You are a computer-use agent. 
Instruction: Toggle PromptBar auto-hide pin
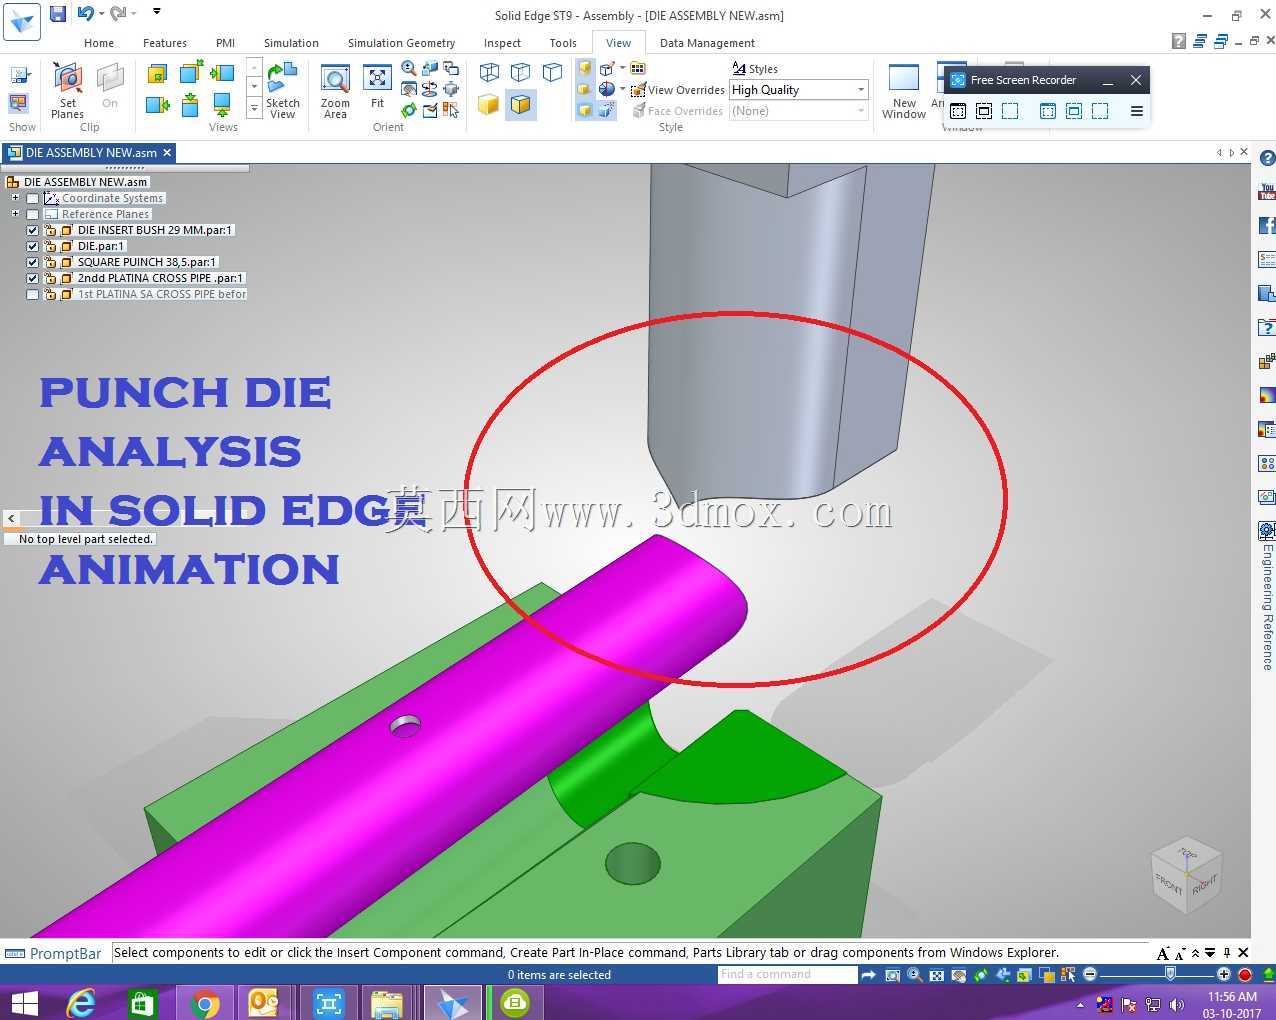[1227, 953]
